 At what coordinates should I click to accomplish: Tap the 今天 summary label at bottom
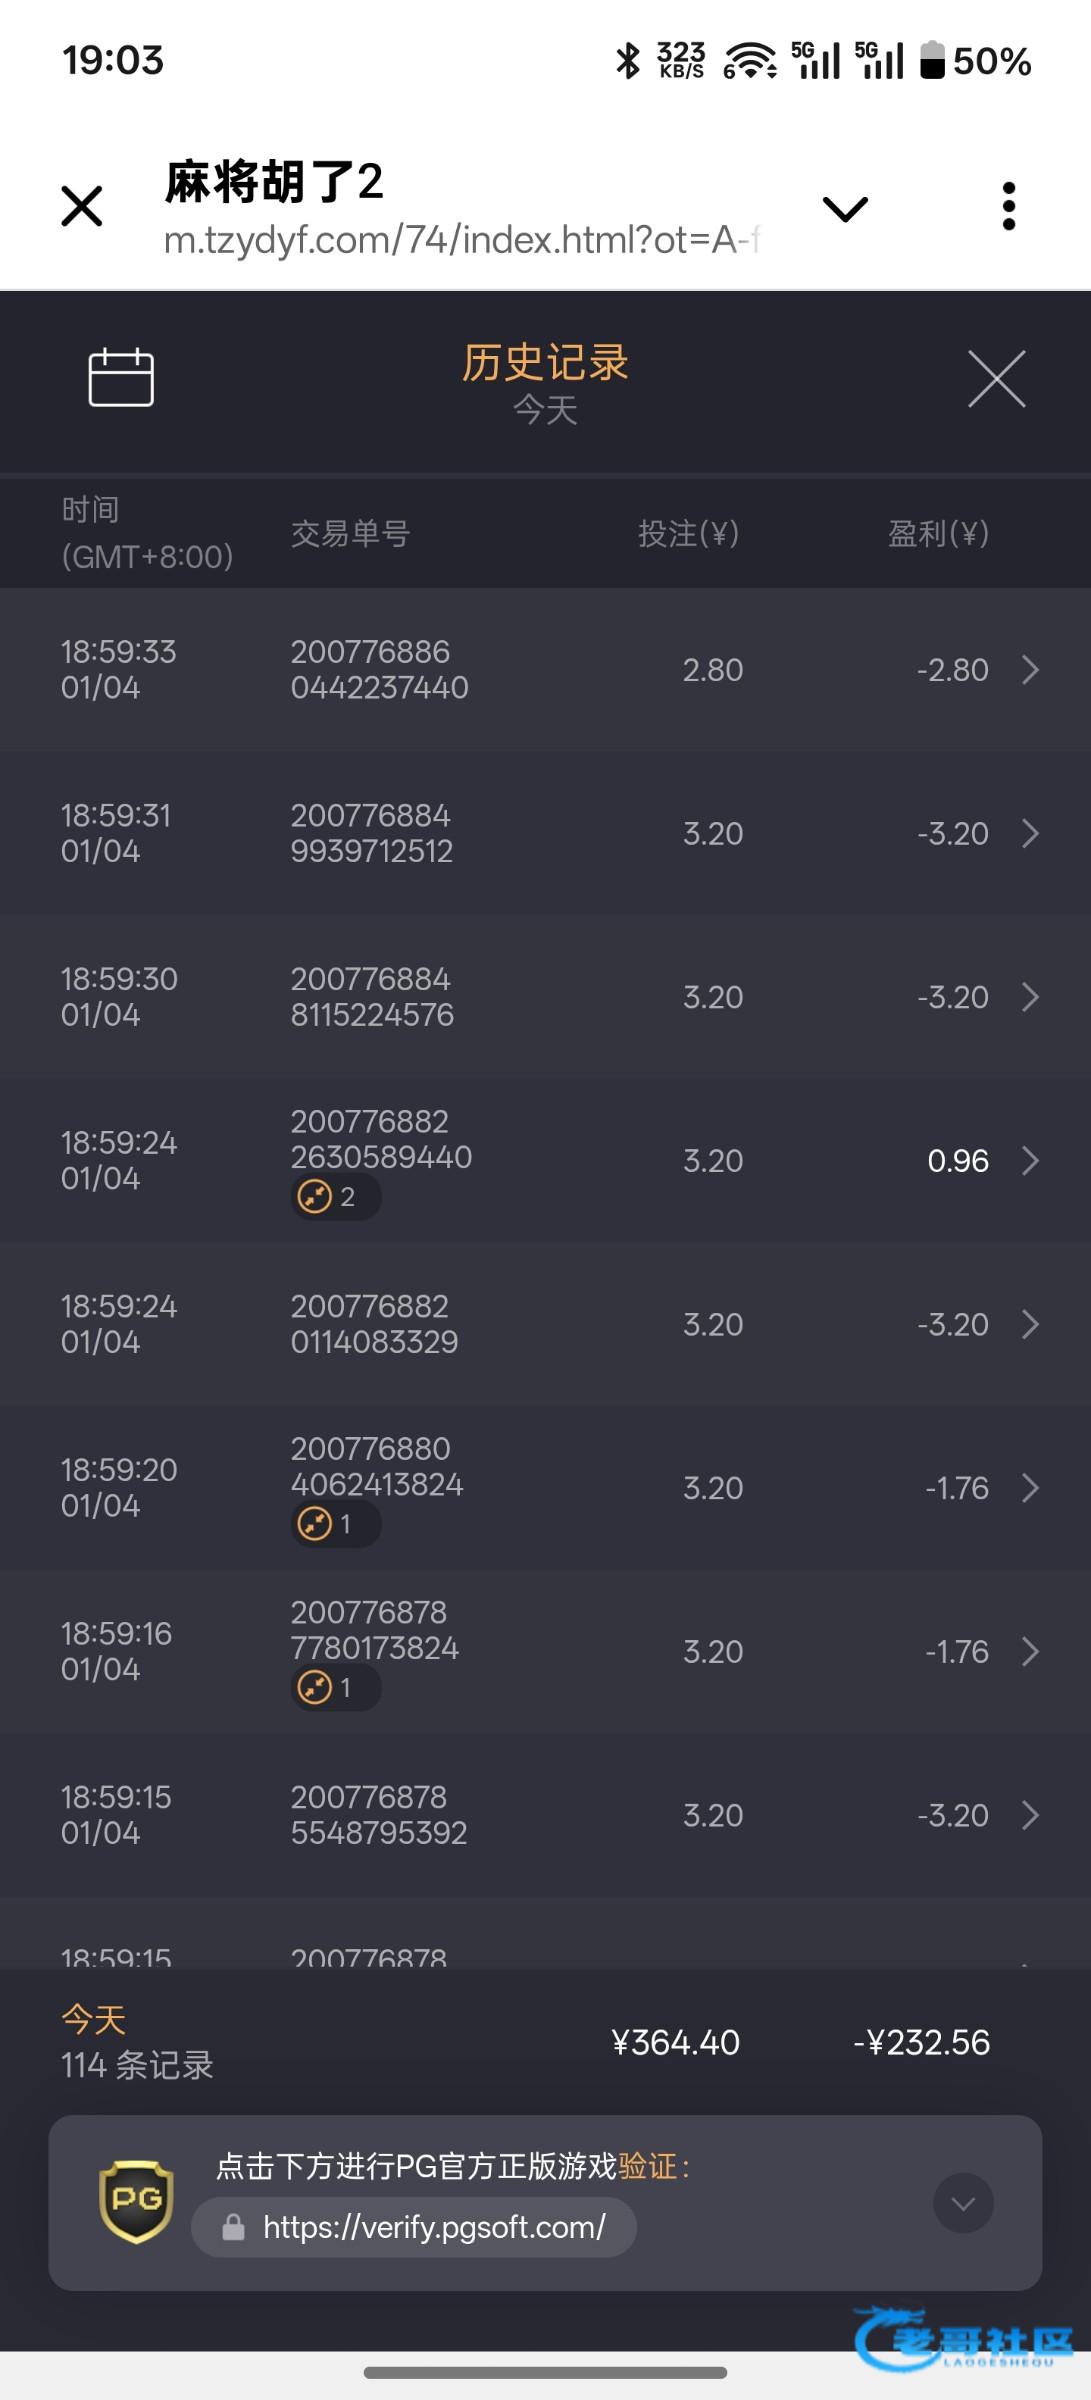94,2020
